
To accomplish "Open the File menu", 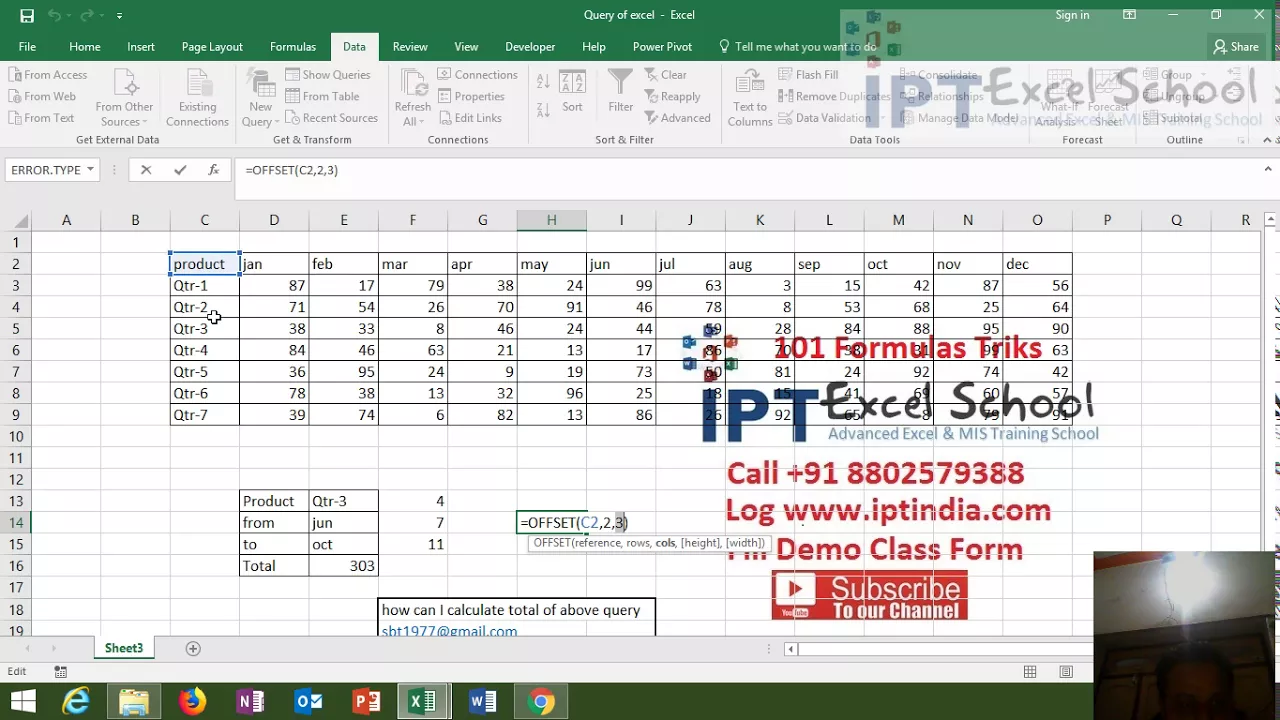I will pyautogui.click(x=27, y=47).
